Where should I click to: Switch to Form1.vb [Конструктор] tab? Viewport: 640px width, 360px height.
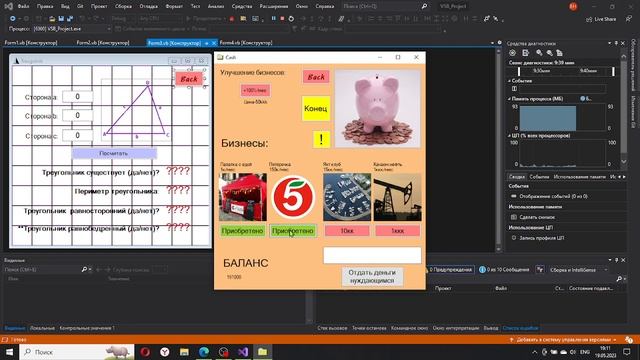31,42
